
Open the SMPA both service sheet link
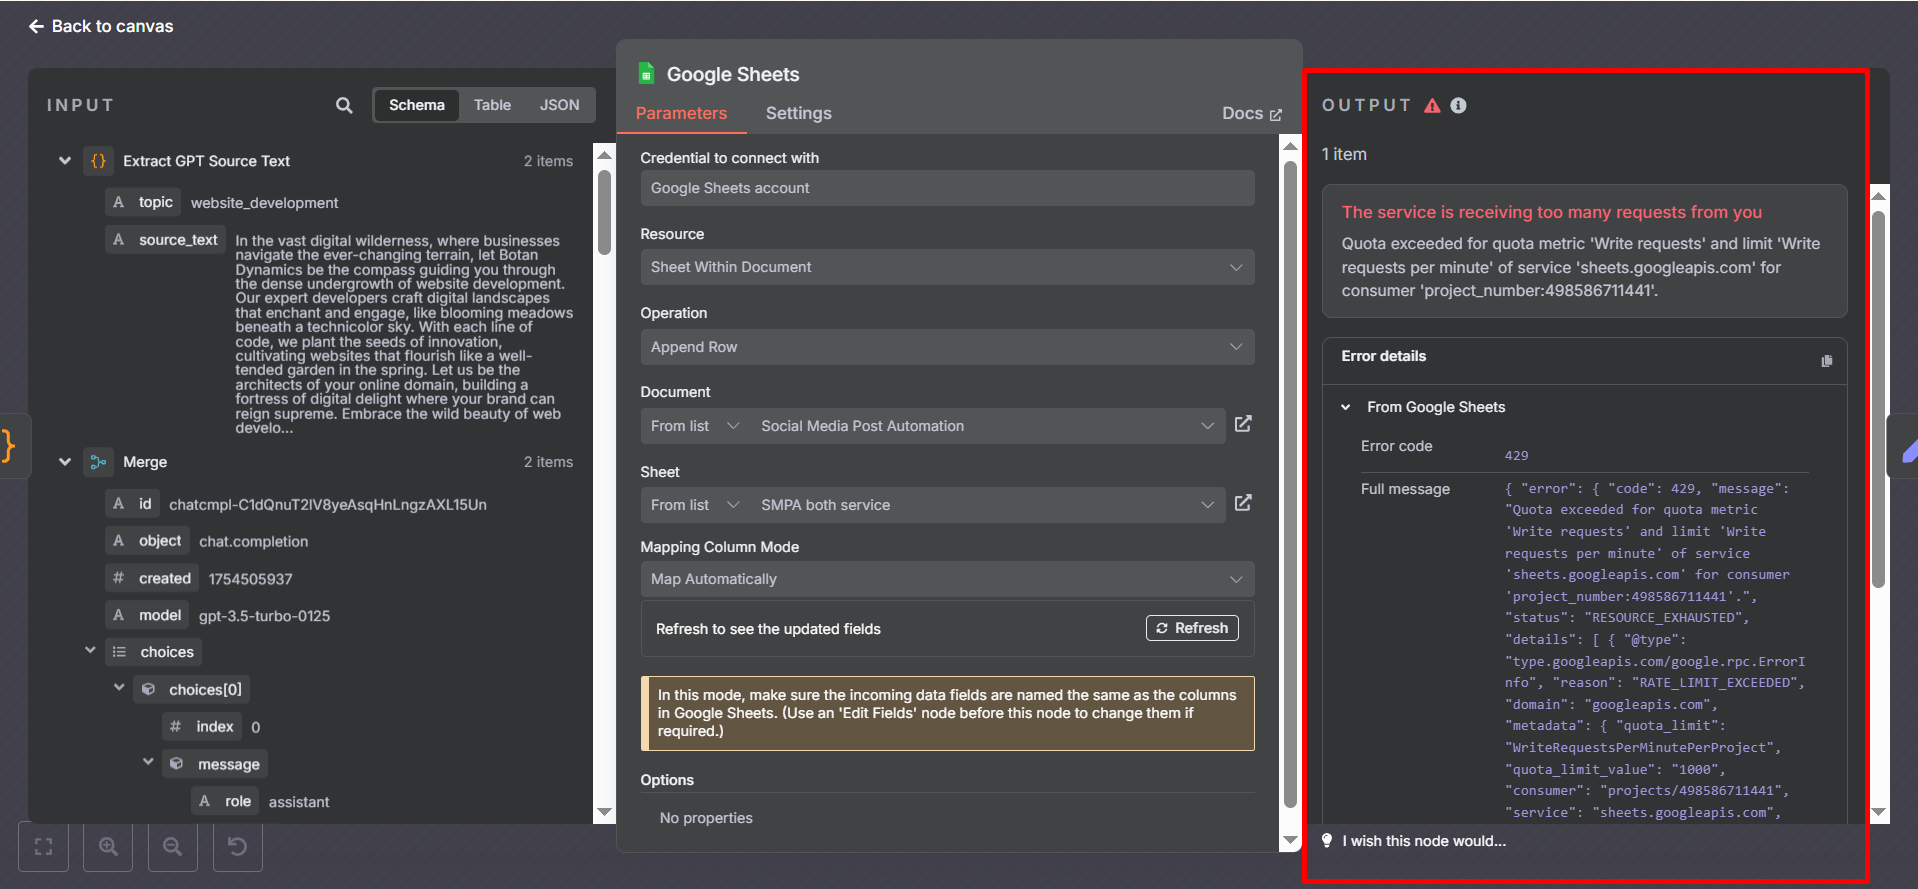(x=1243, y=503)
